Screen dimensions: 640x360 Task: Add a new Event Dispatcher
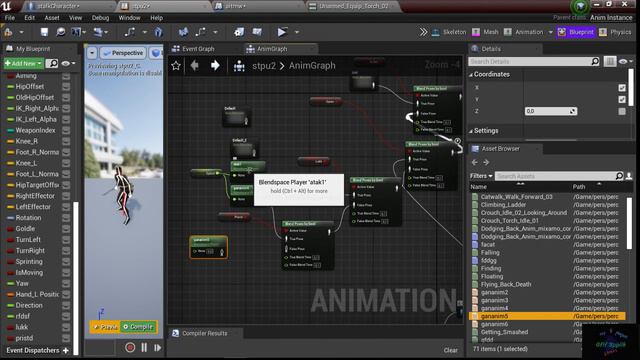point(66,351)
